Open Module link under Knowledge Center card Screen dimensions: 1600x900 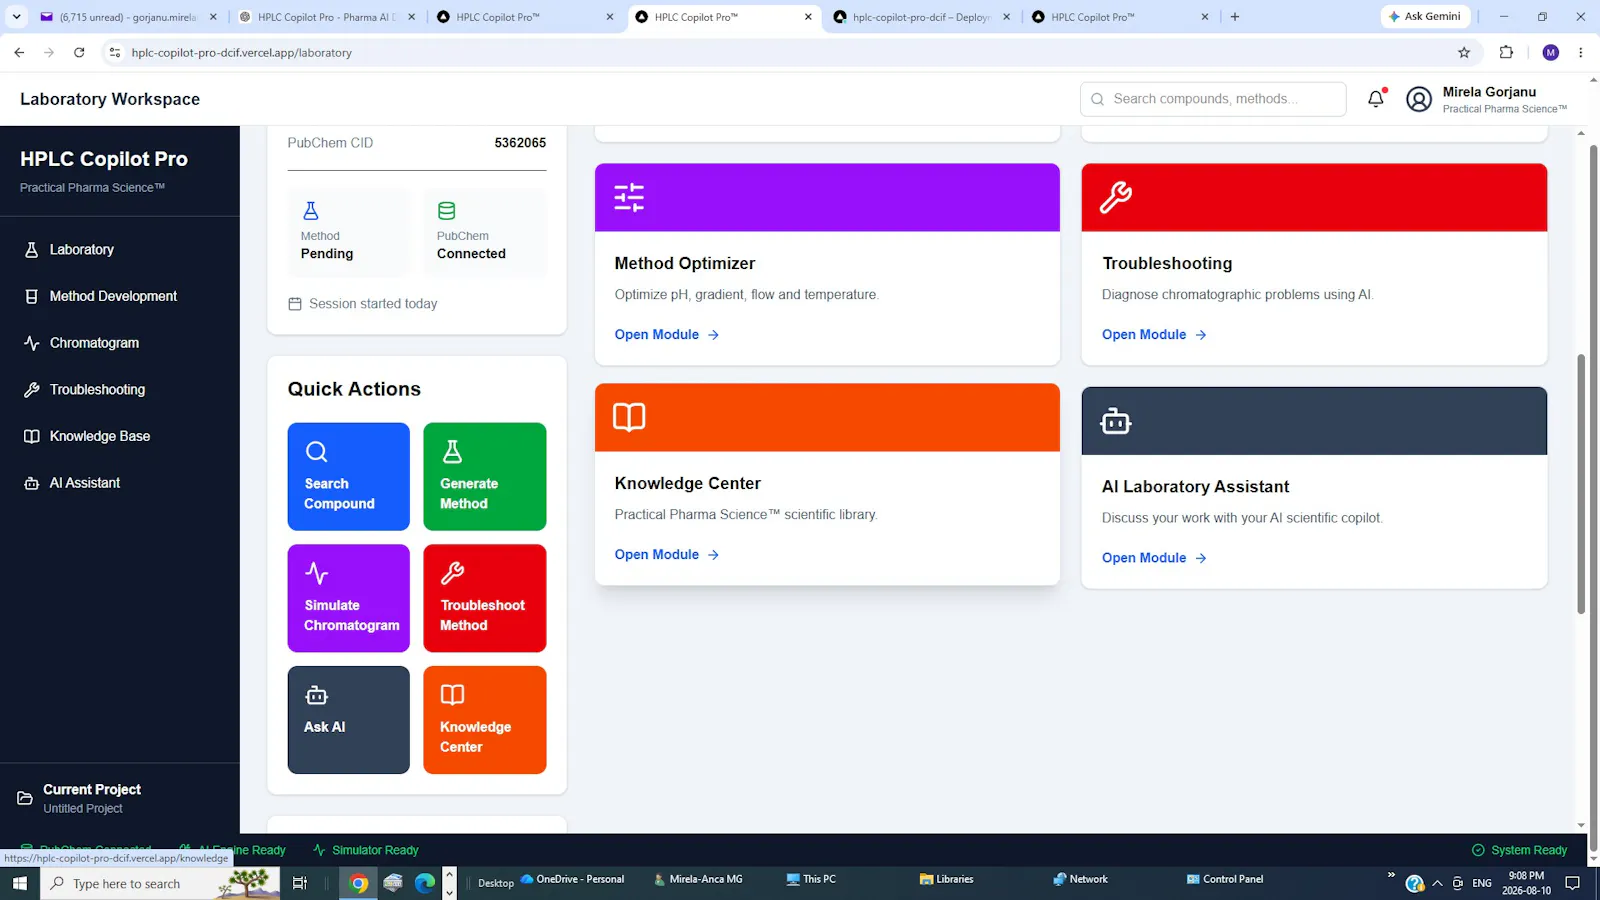(667, 555)
